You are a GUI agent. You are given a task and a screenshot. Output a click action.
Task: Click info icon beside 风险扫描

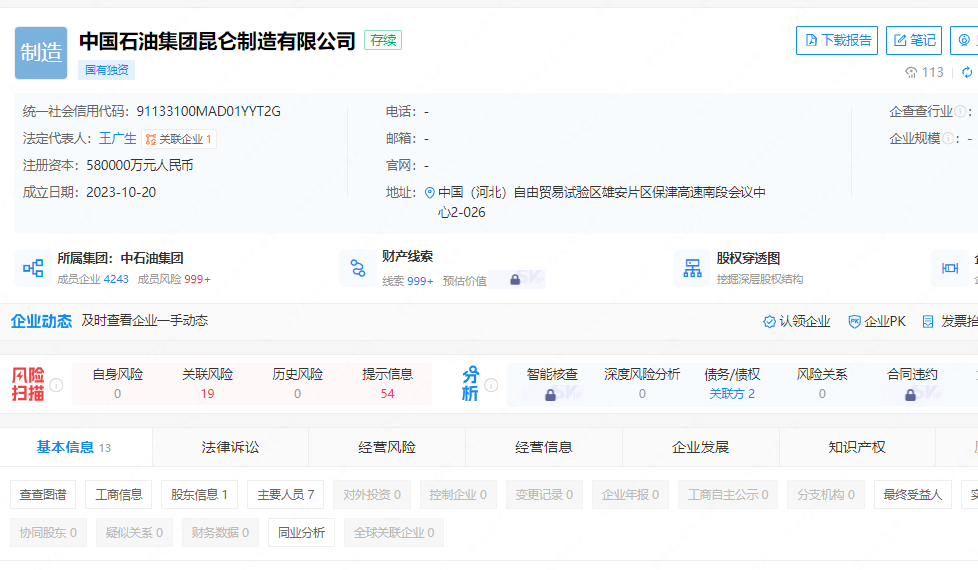(x=56, y=385)
